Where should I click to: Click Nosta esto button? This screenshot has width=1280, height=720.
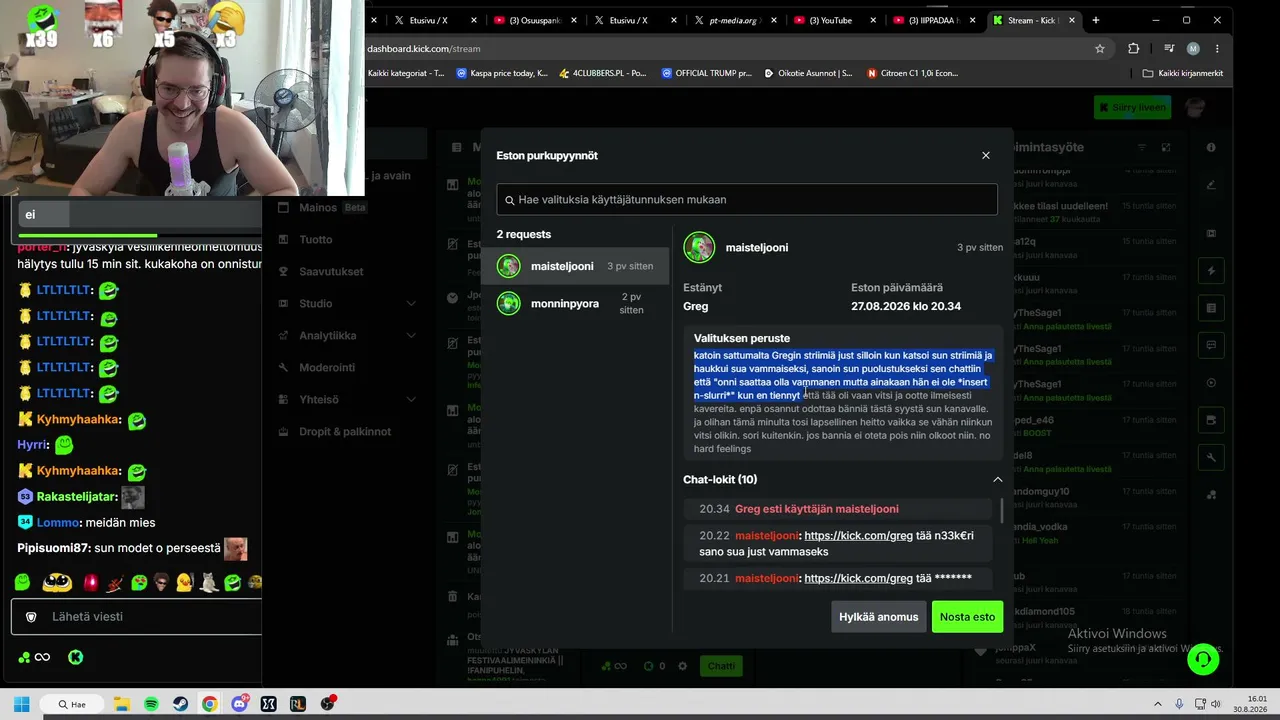[x=967, y=617]
